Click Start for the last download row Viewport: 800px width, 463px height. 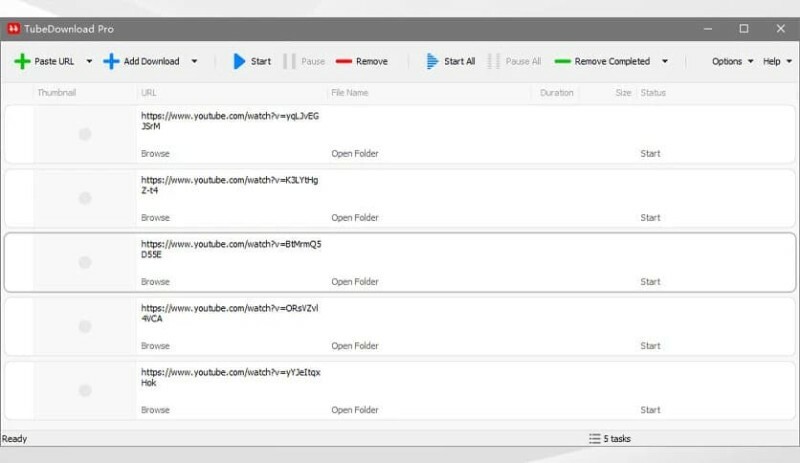[x=650, y=410]
